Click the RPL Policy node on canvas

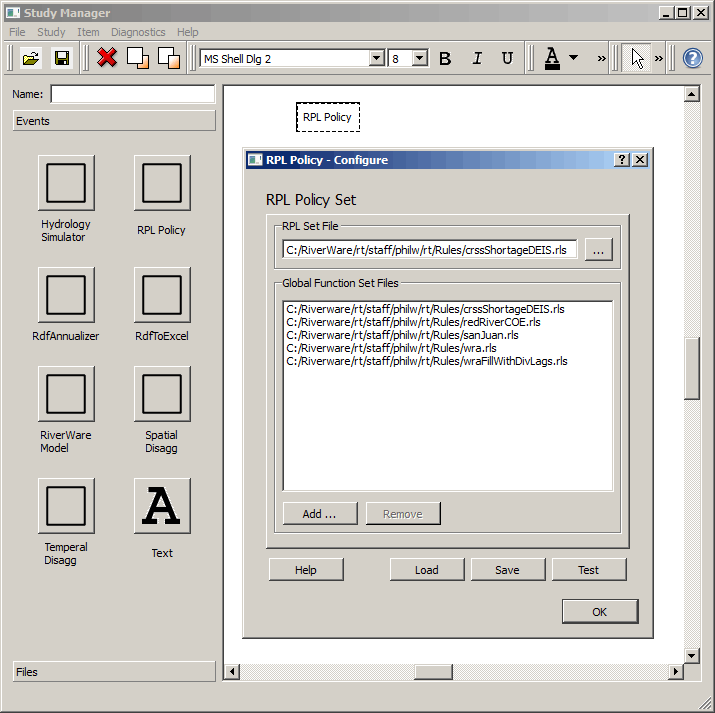[x=328, y=117]
